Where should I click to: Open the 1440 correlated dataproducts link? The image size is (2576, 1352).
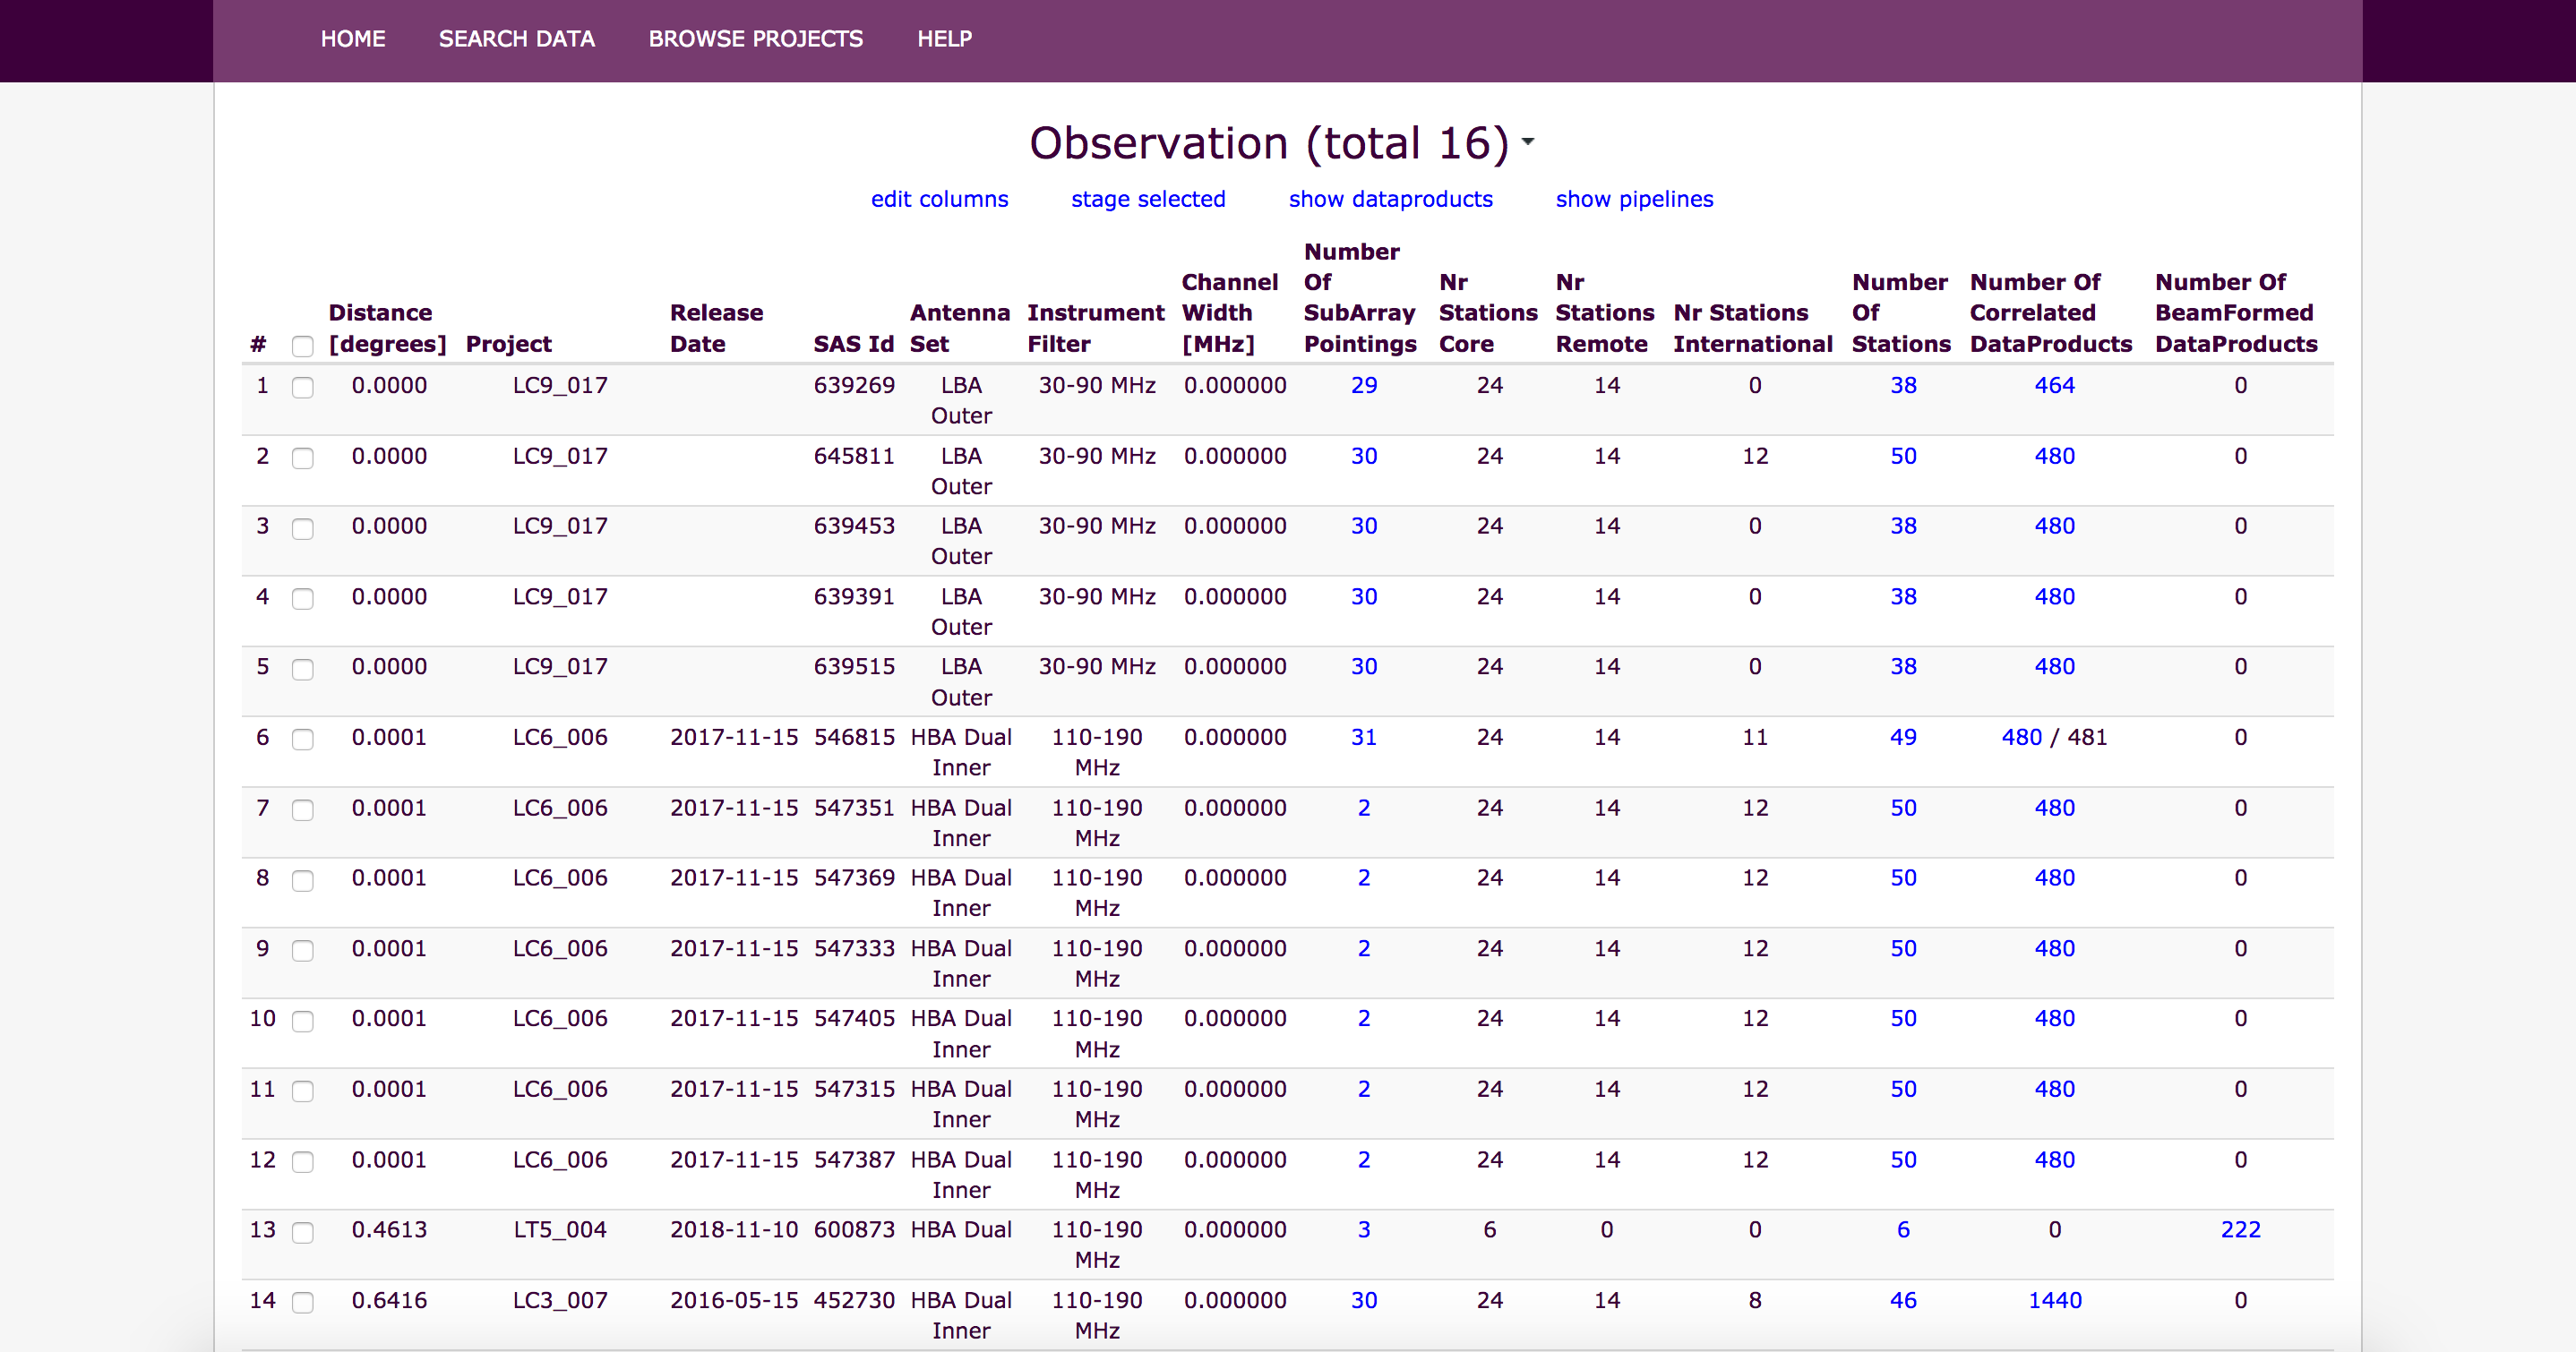[x=2054, y=1300]
